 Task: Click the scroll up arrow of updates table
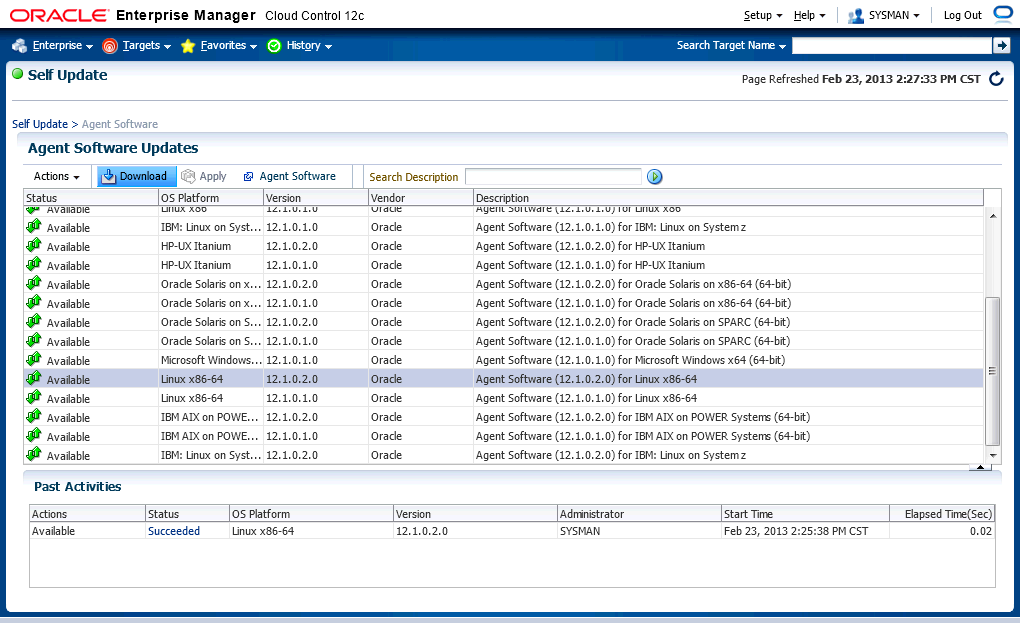pos(993,216)
